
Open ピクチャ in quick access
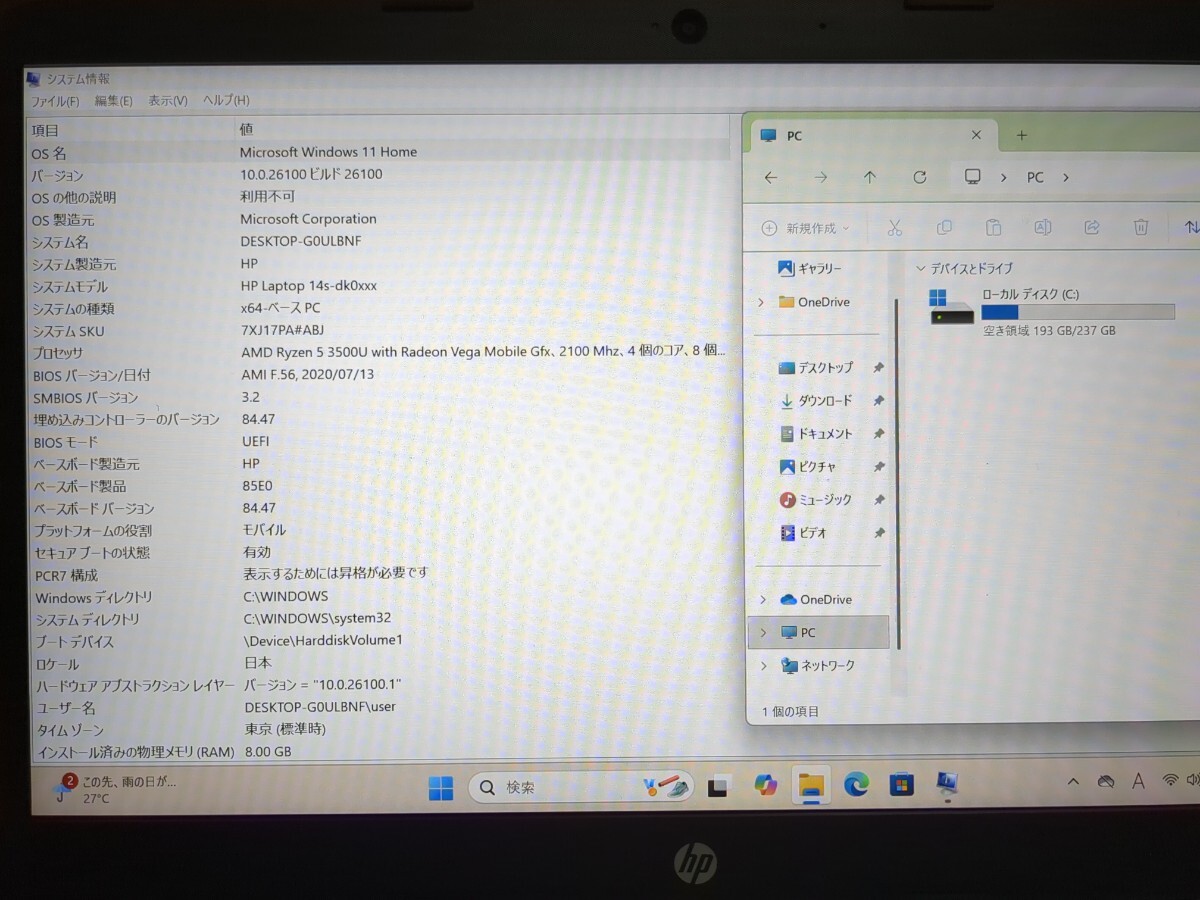coord(808,467)
